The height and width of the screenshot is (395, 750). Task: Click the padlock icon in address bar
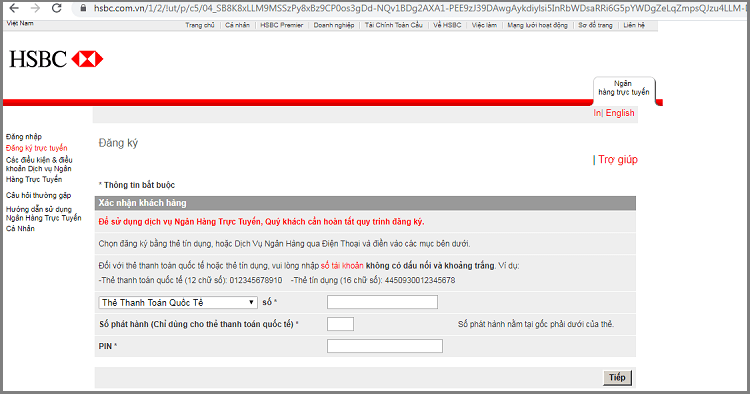coord(83,8)
